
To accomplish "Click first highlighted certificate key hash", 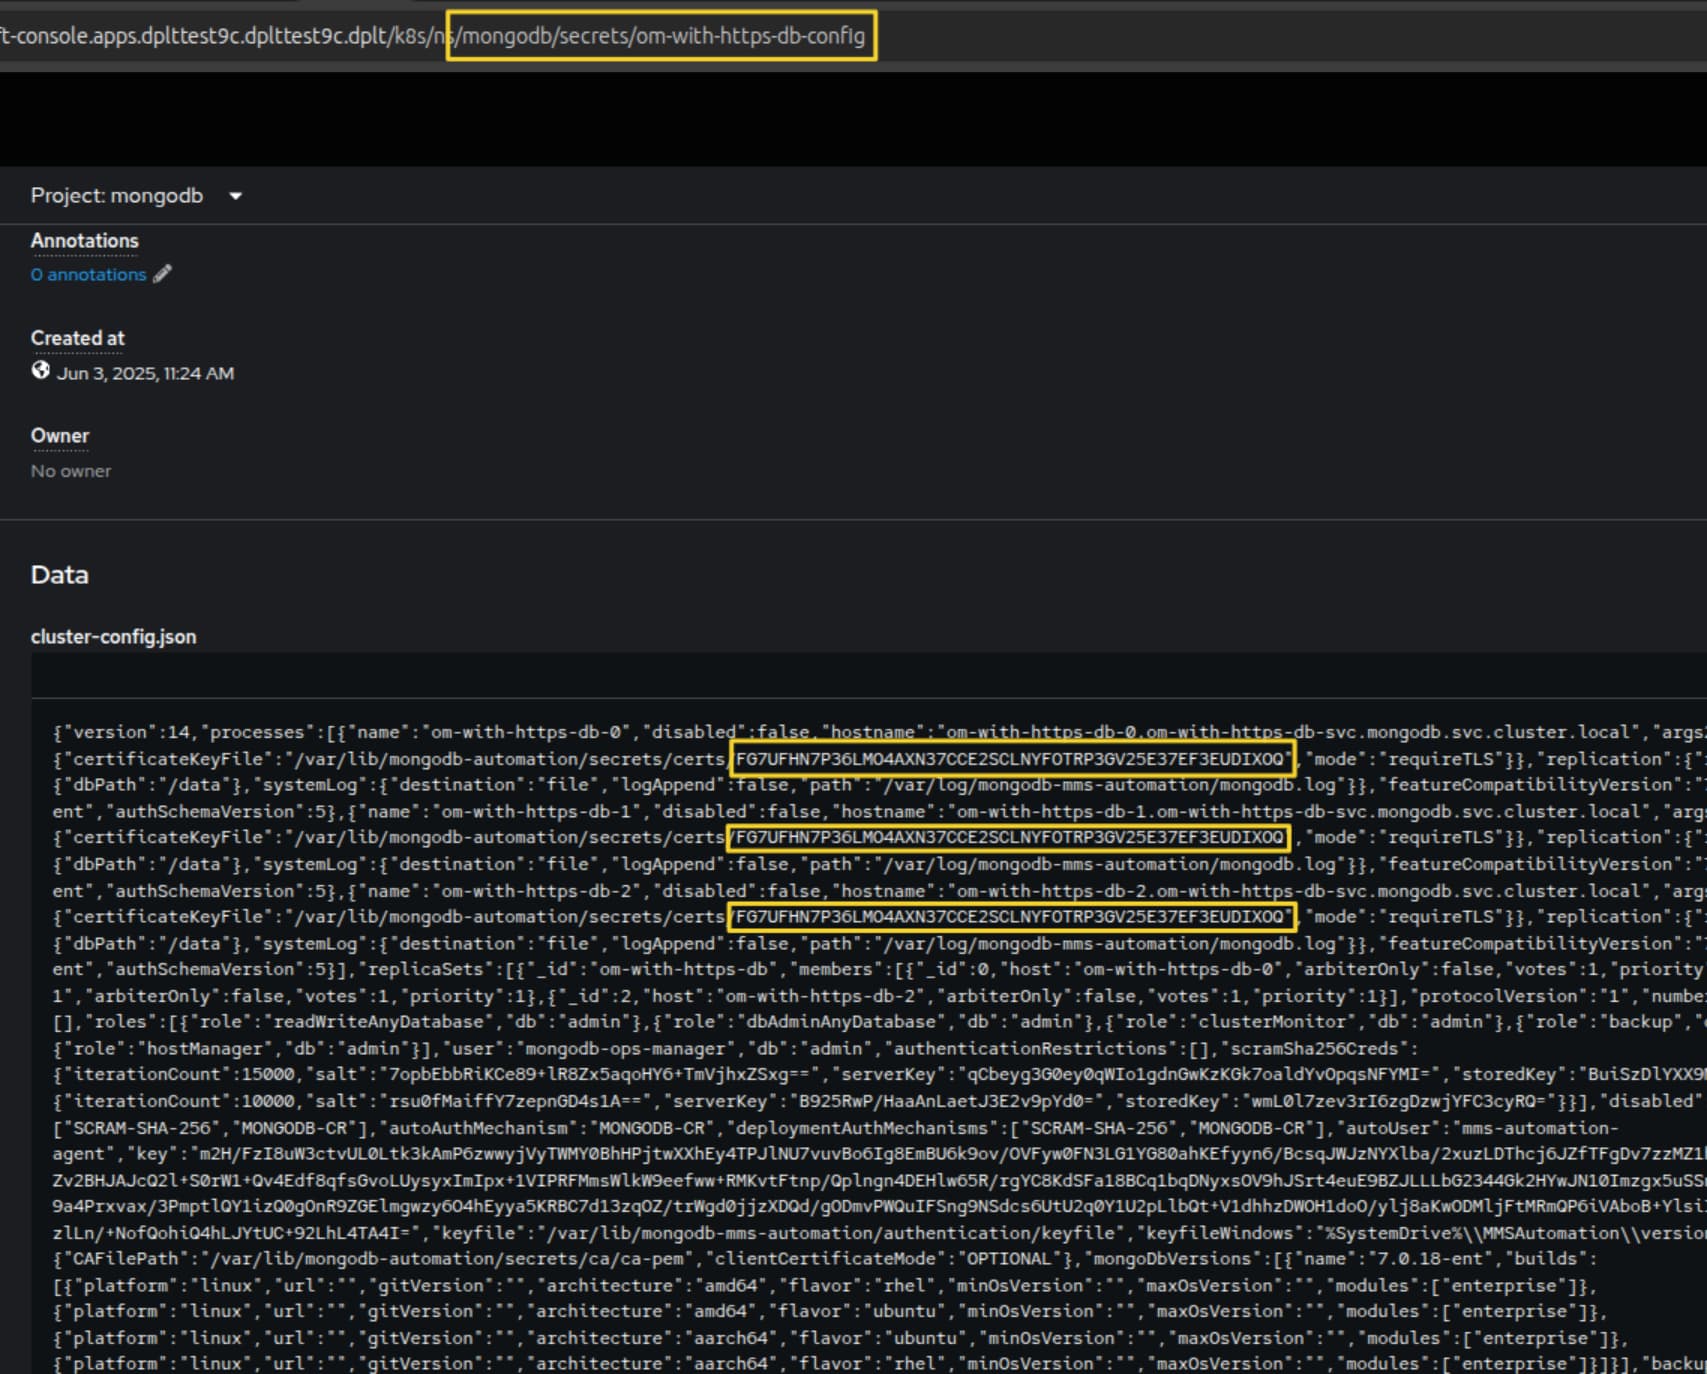I will 1011,759.
